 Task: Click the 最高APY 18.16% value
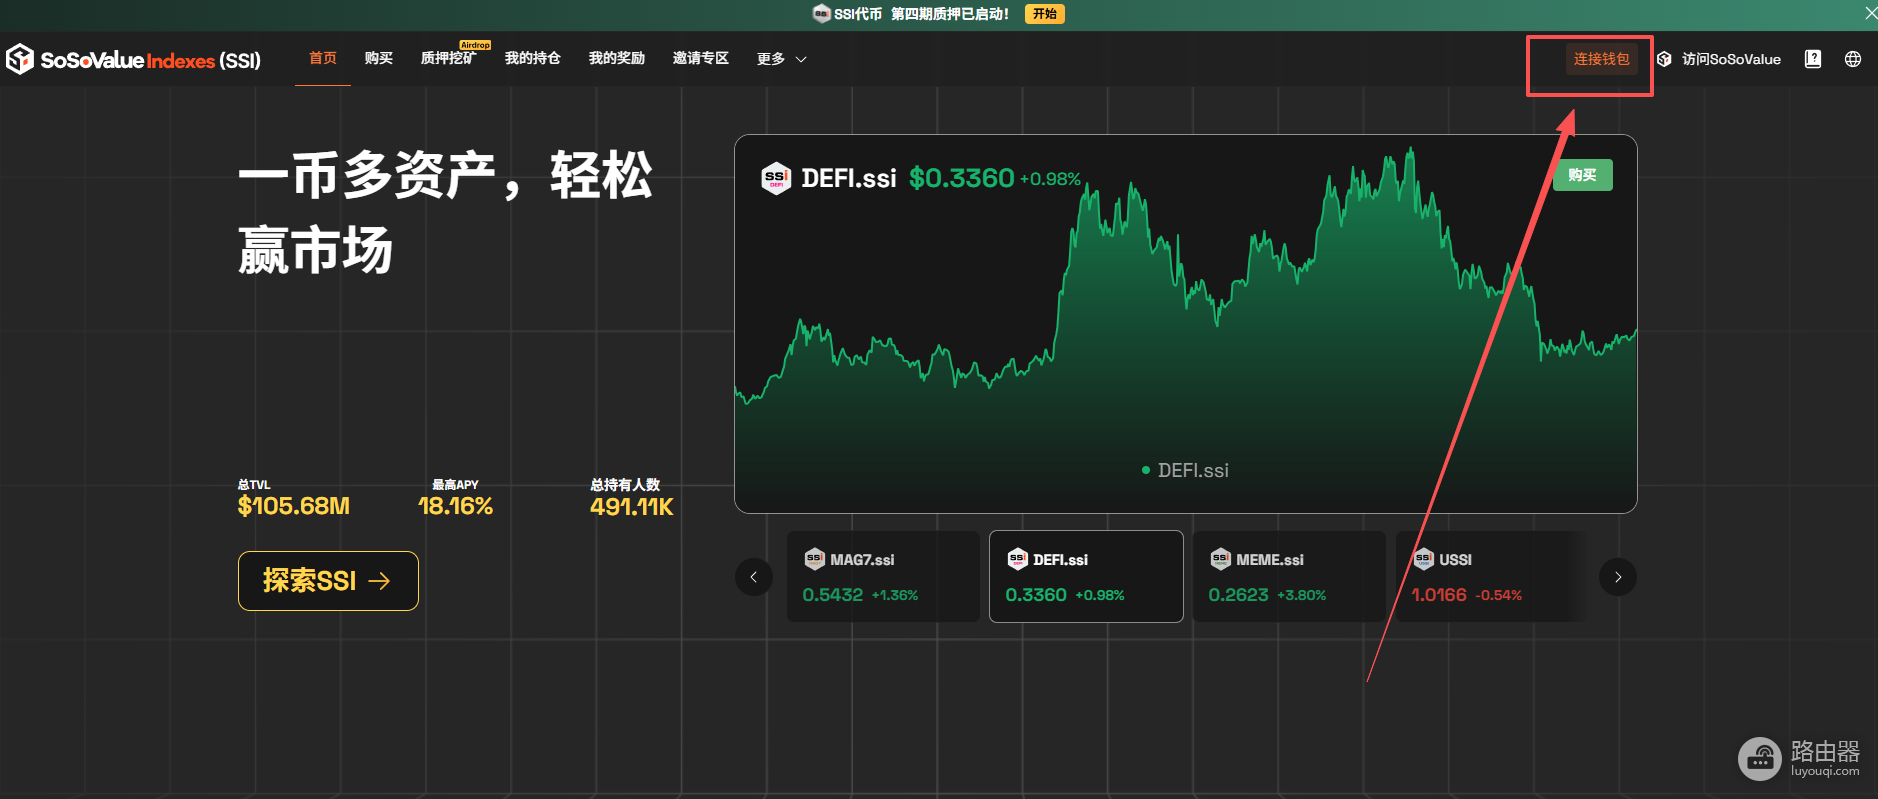[455, 506]
